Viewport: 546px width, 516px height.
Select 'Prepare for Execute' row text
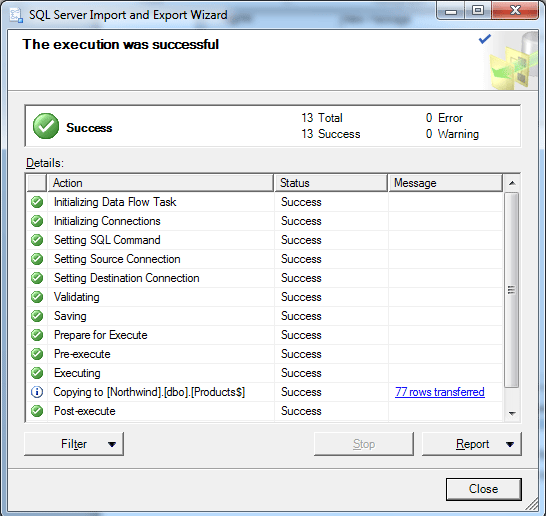(x=101, y=335)
